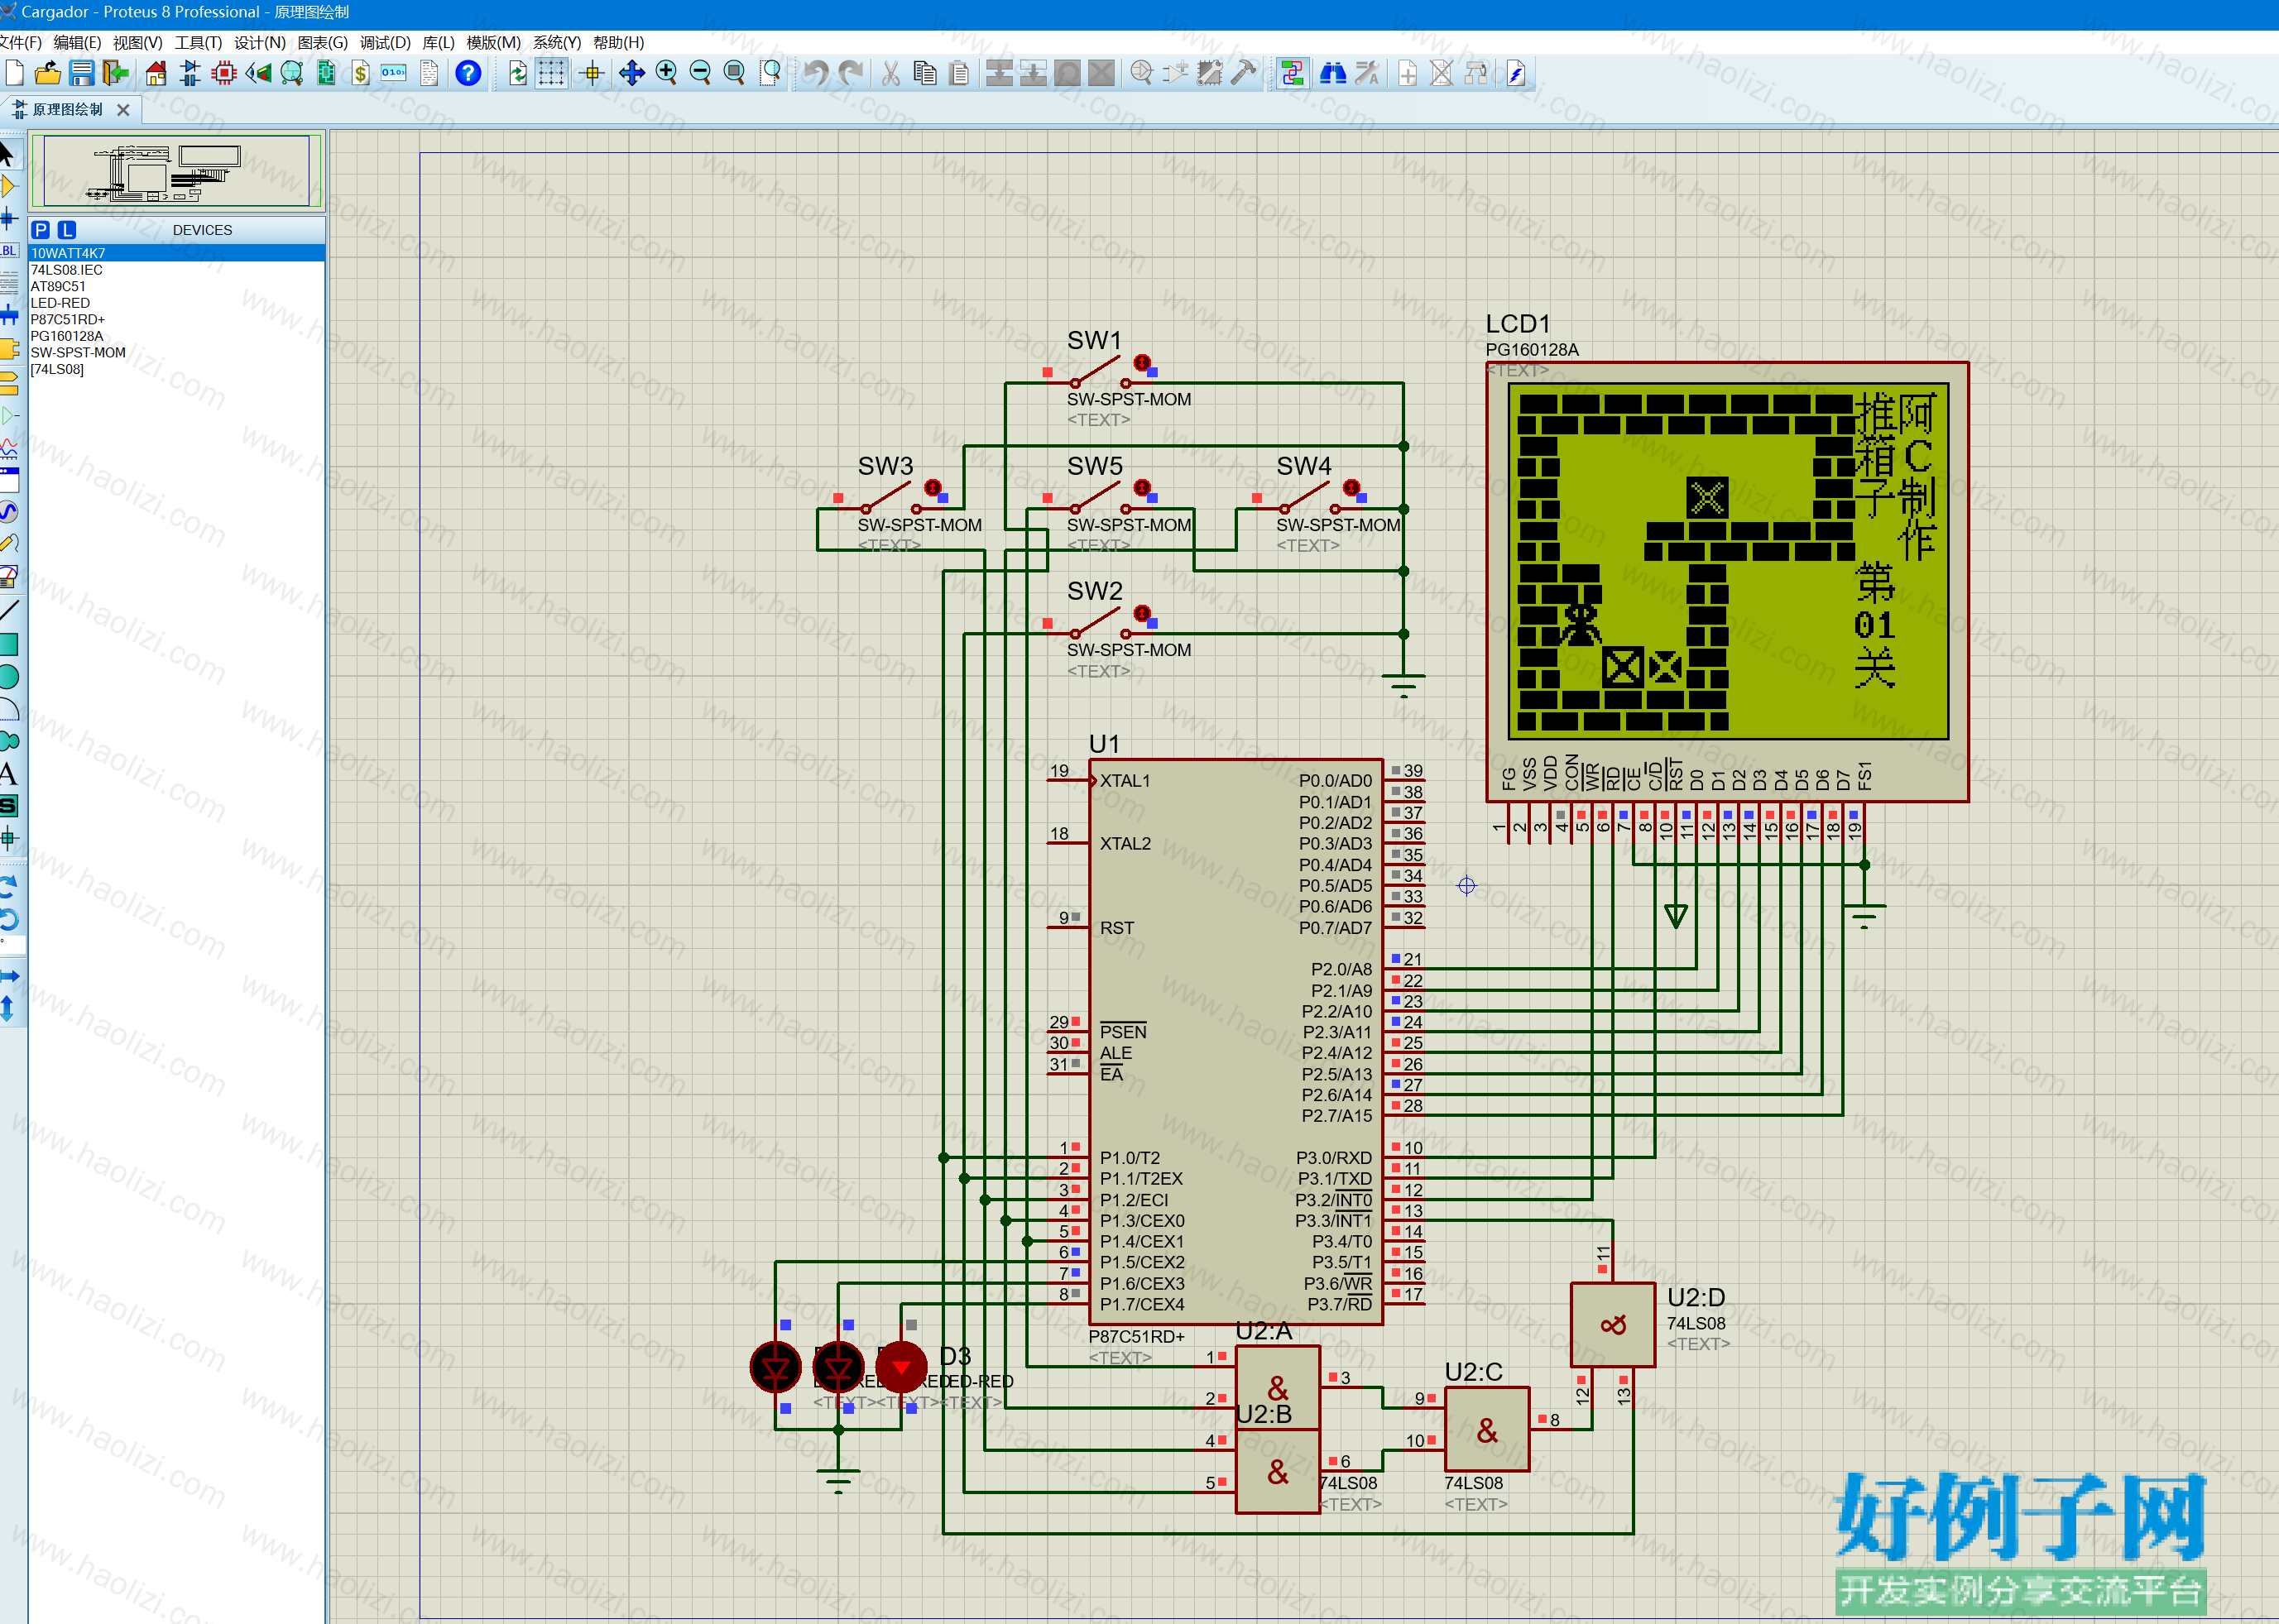The width and height of the screenshot is (2279, 1624).
Task: Click the Electrical Rules Check lightning icon
Action: [x=1516, y=73]
